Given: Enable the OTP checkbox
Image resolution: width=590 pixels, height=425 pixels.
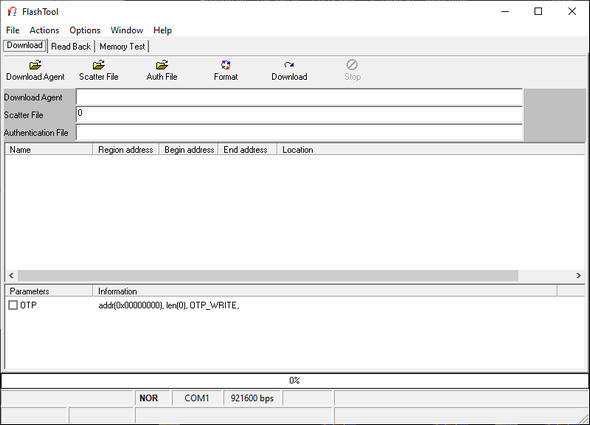Looking at the screenshot, I should point(13,305).
